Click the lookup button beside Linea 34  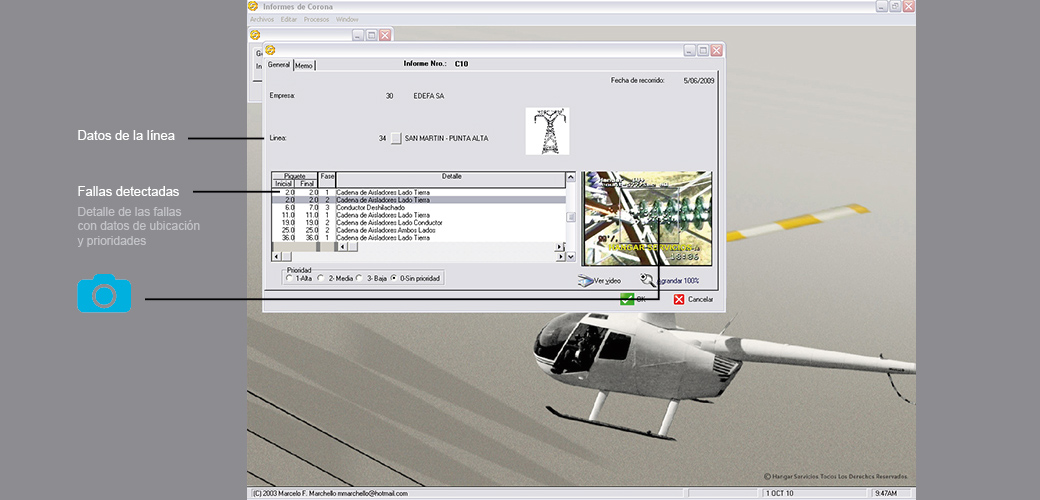(396, 138)
